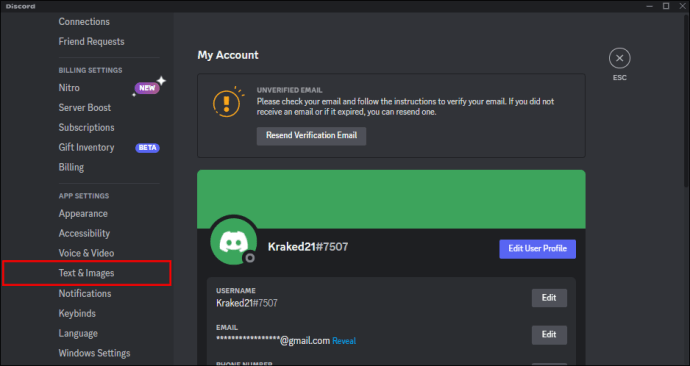Open Language settings
Viewport: 690px width, 366px height.
(78, 333)
